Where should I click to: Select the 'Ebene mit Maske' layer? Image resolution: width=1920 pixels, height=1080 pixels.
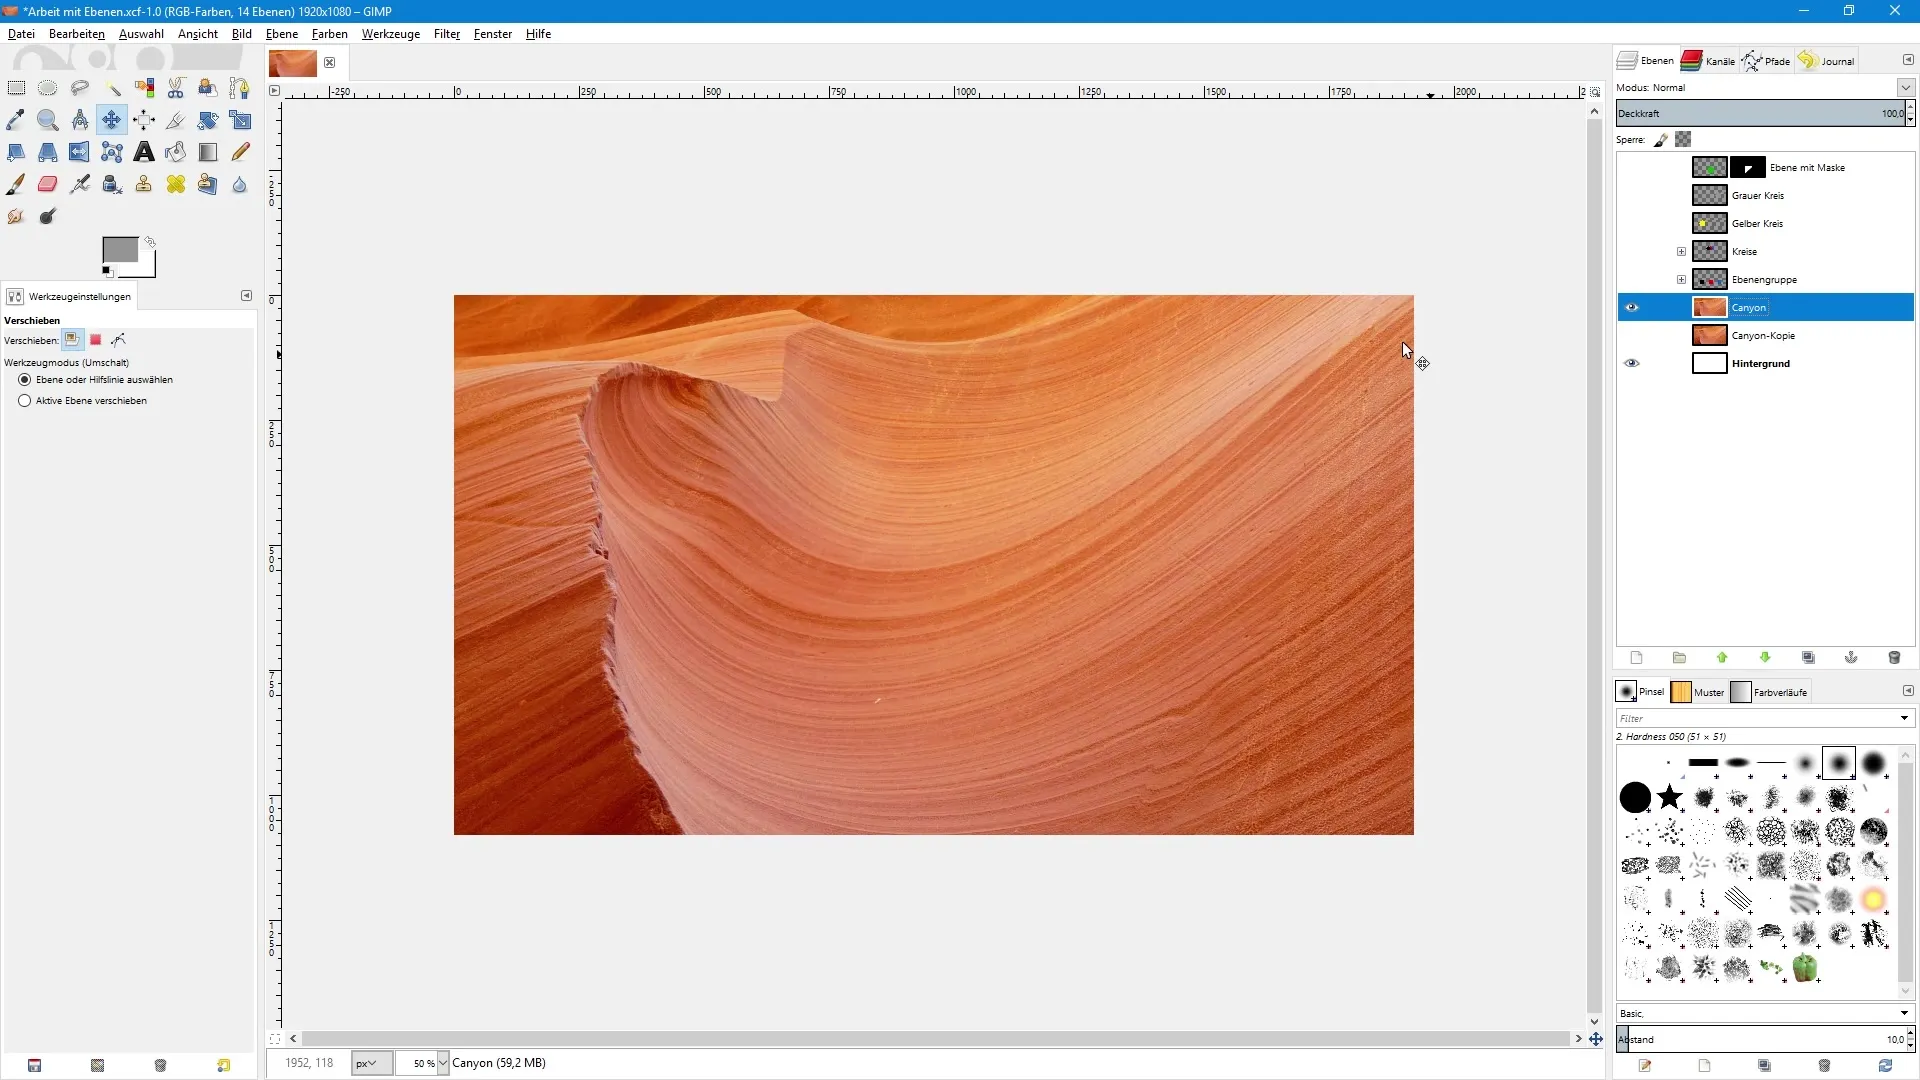point(1766,168)
